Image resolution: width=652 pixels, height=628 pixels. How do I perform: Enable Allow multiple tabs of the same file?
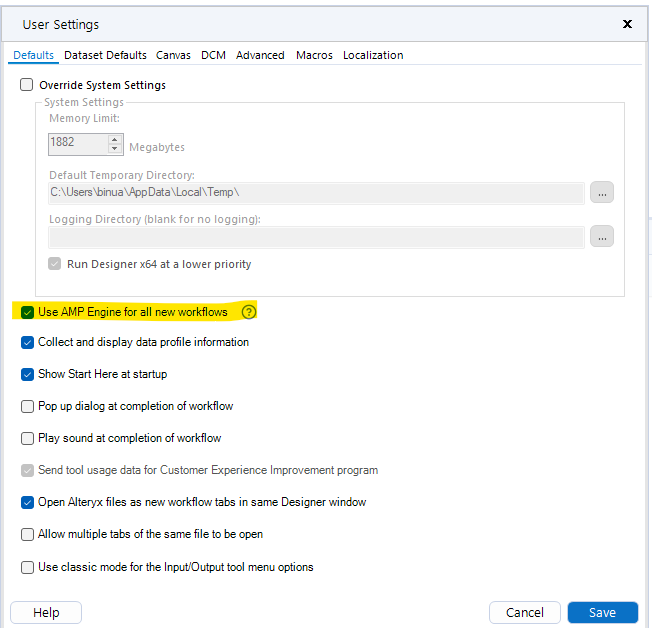tap(28, 534)
